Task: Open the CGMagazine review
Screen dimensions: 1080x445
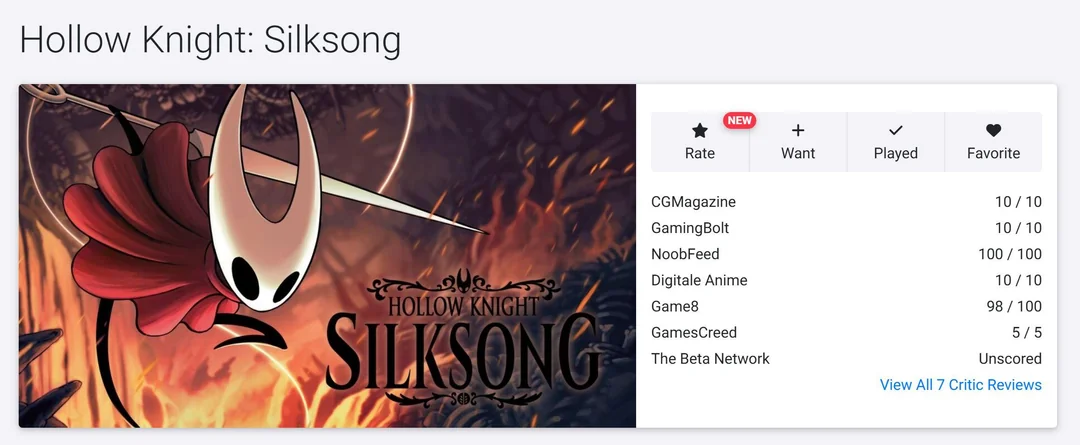Action: pyautogui.click(x=847, y=202)
